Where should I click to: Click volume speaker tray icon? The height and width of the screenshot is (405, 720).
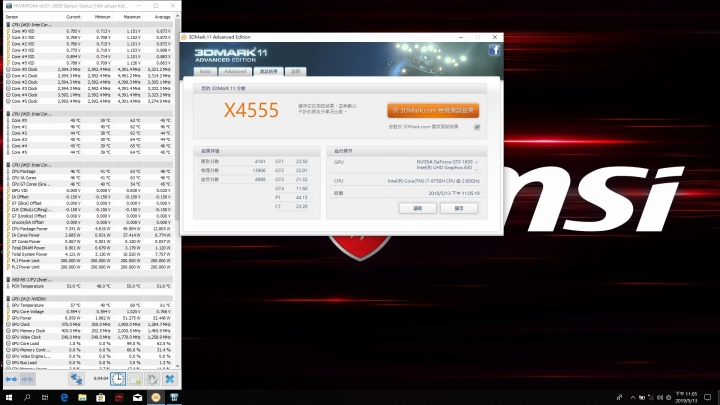(x=660, y=398)
